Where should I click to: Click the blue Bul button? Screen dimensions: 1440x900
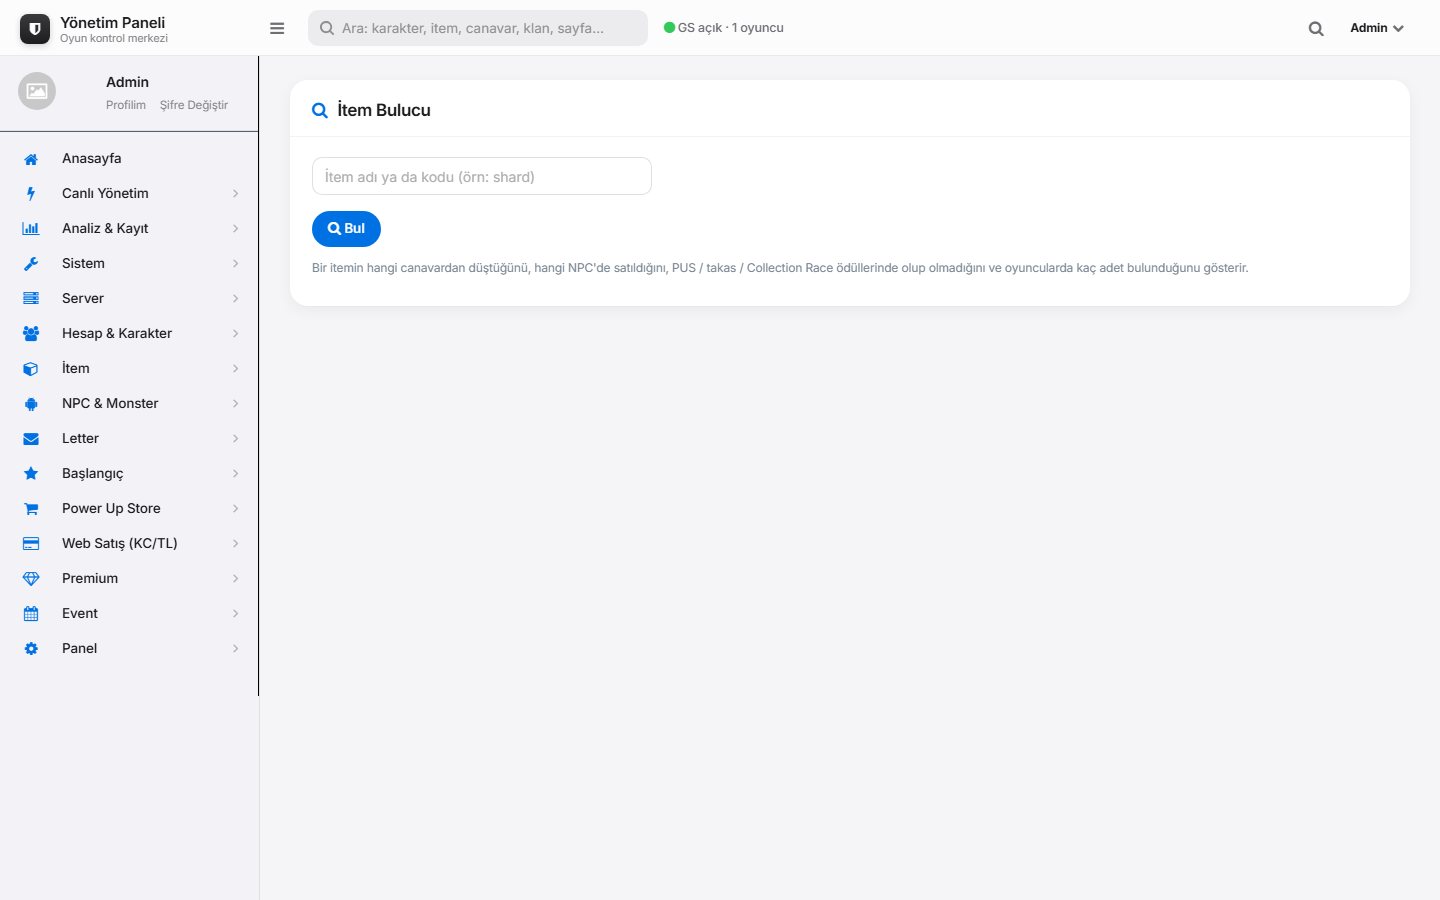tap(346, 228)
